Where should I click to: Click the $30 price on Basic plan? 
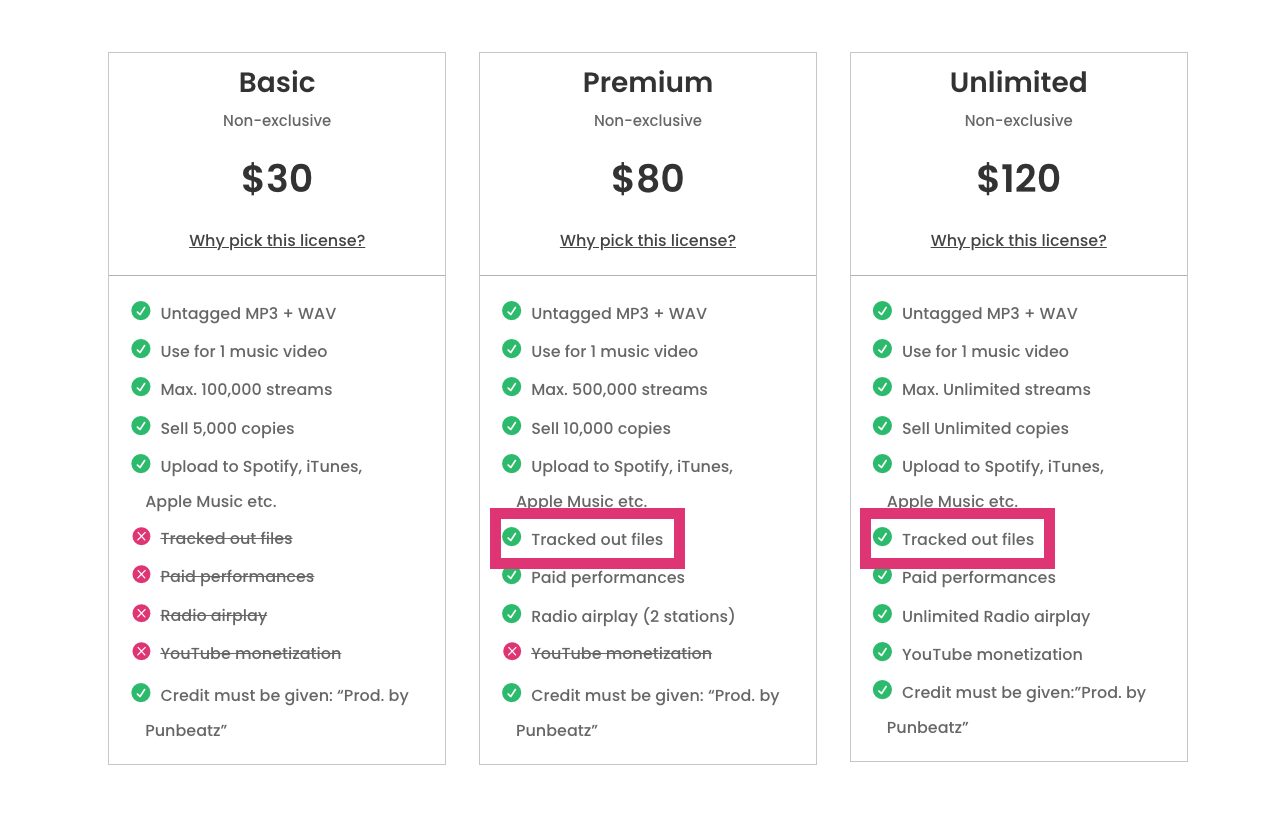pos(277,179)
